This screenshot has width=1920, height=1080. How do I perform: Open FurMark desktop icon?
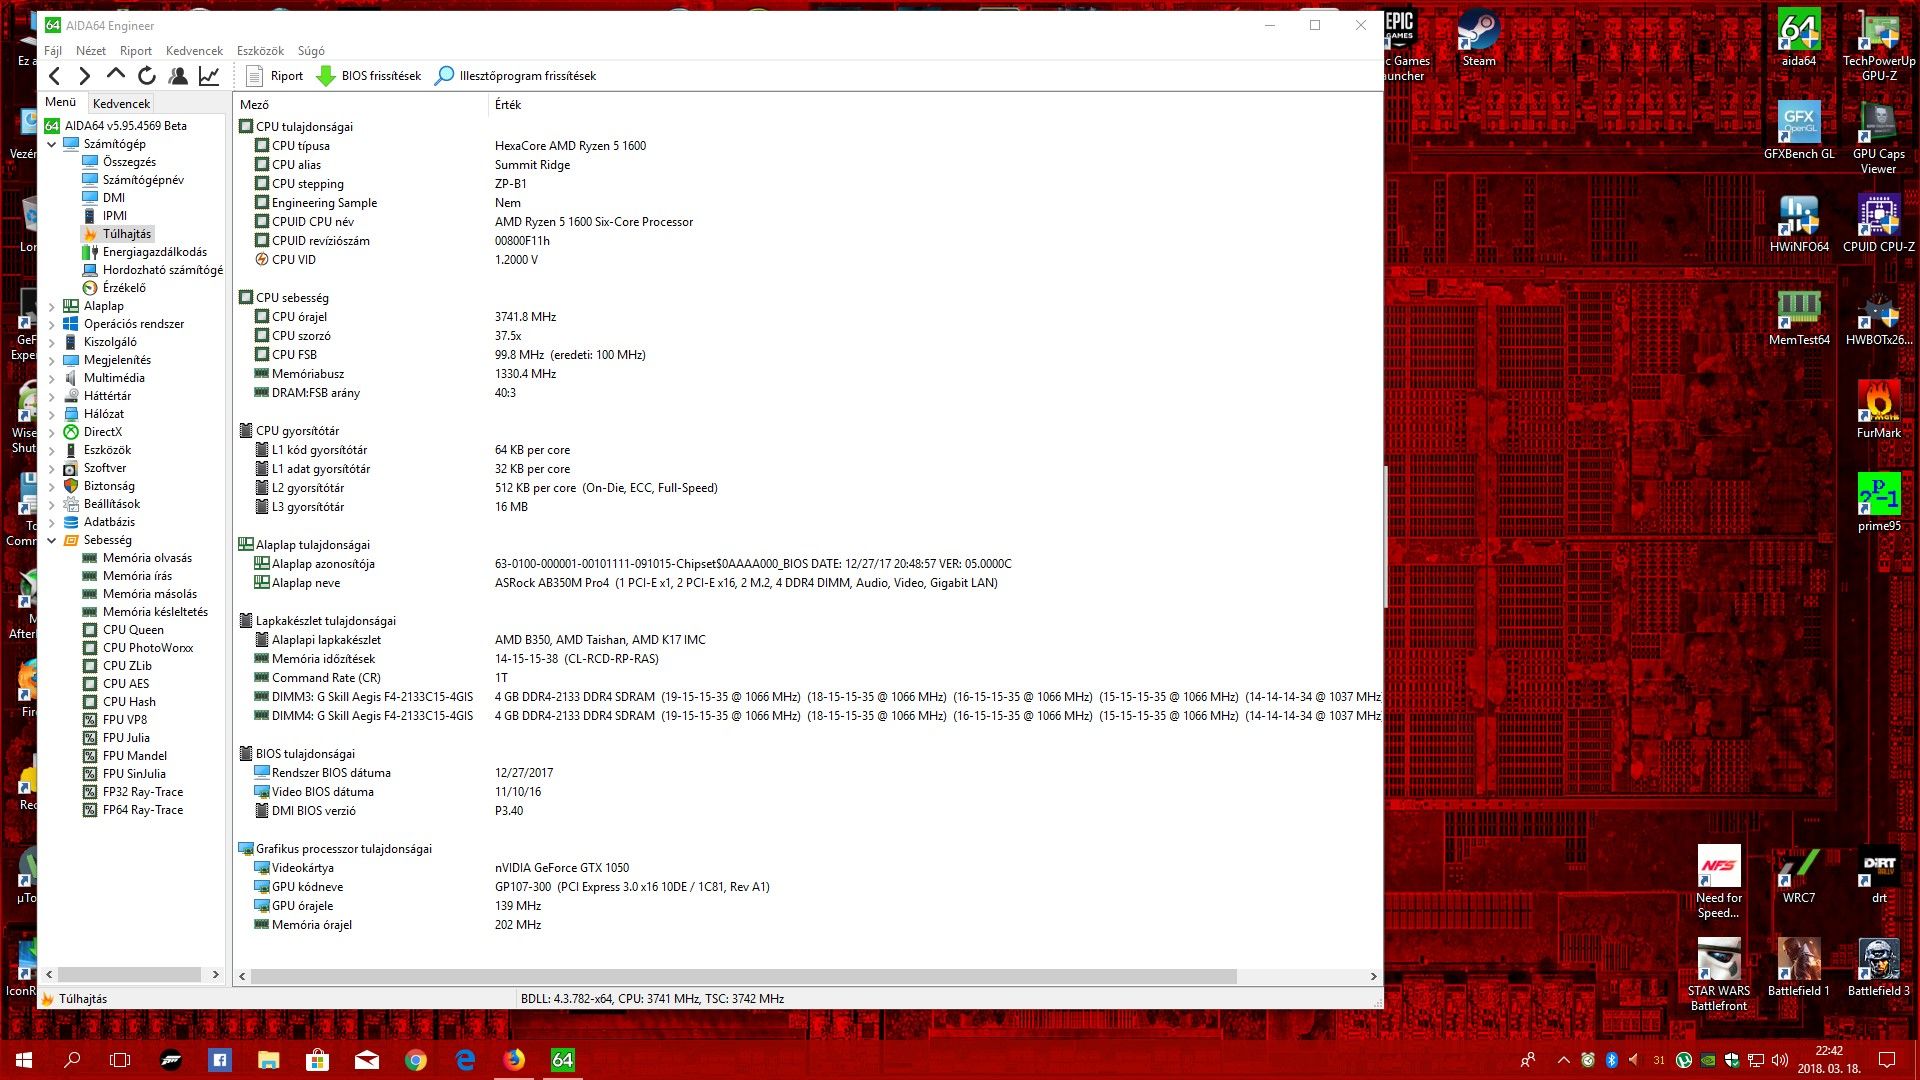coord(1879,409)
